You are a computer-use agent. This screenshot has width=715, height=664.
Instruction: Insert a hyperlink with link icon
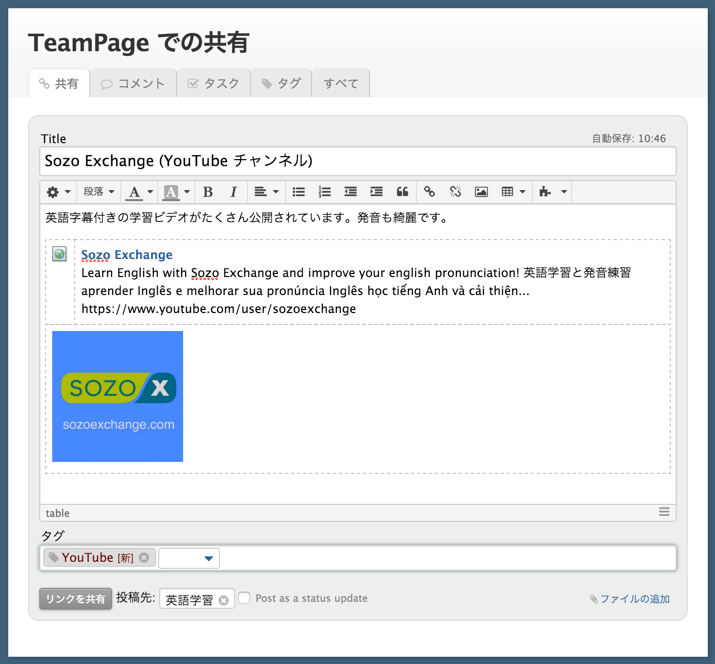point(429,192)
